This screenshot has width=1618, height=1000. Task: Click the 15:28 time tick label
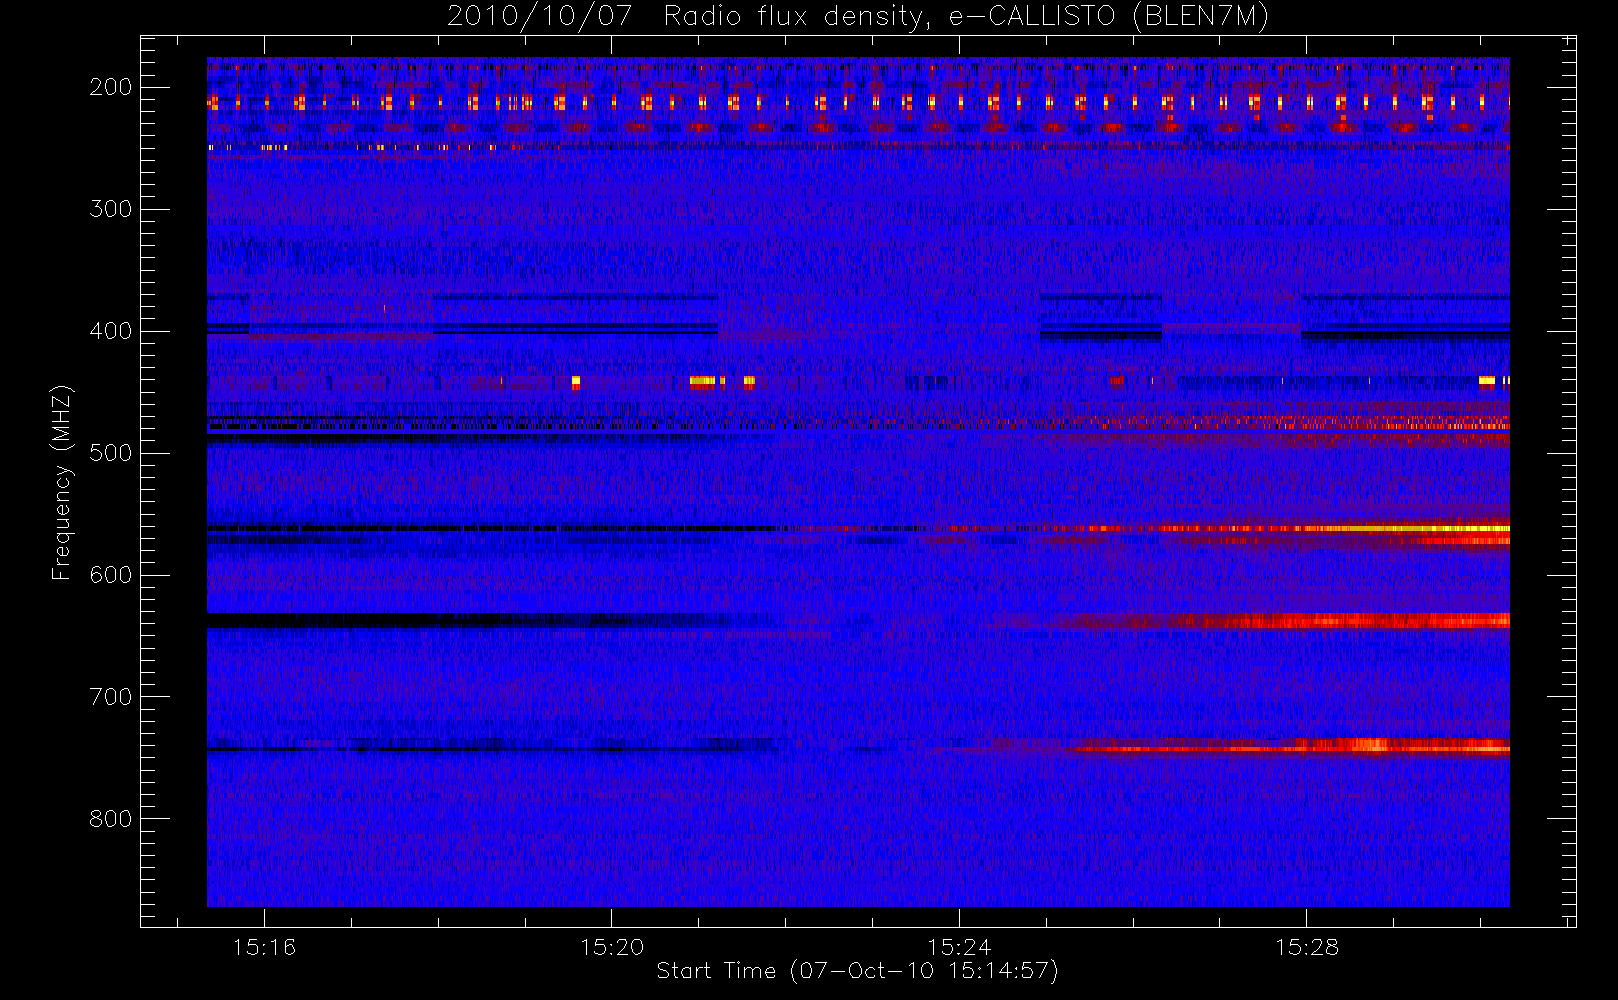[1306, 947]
